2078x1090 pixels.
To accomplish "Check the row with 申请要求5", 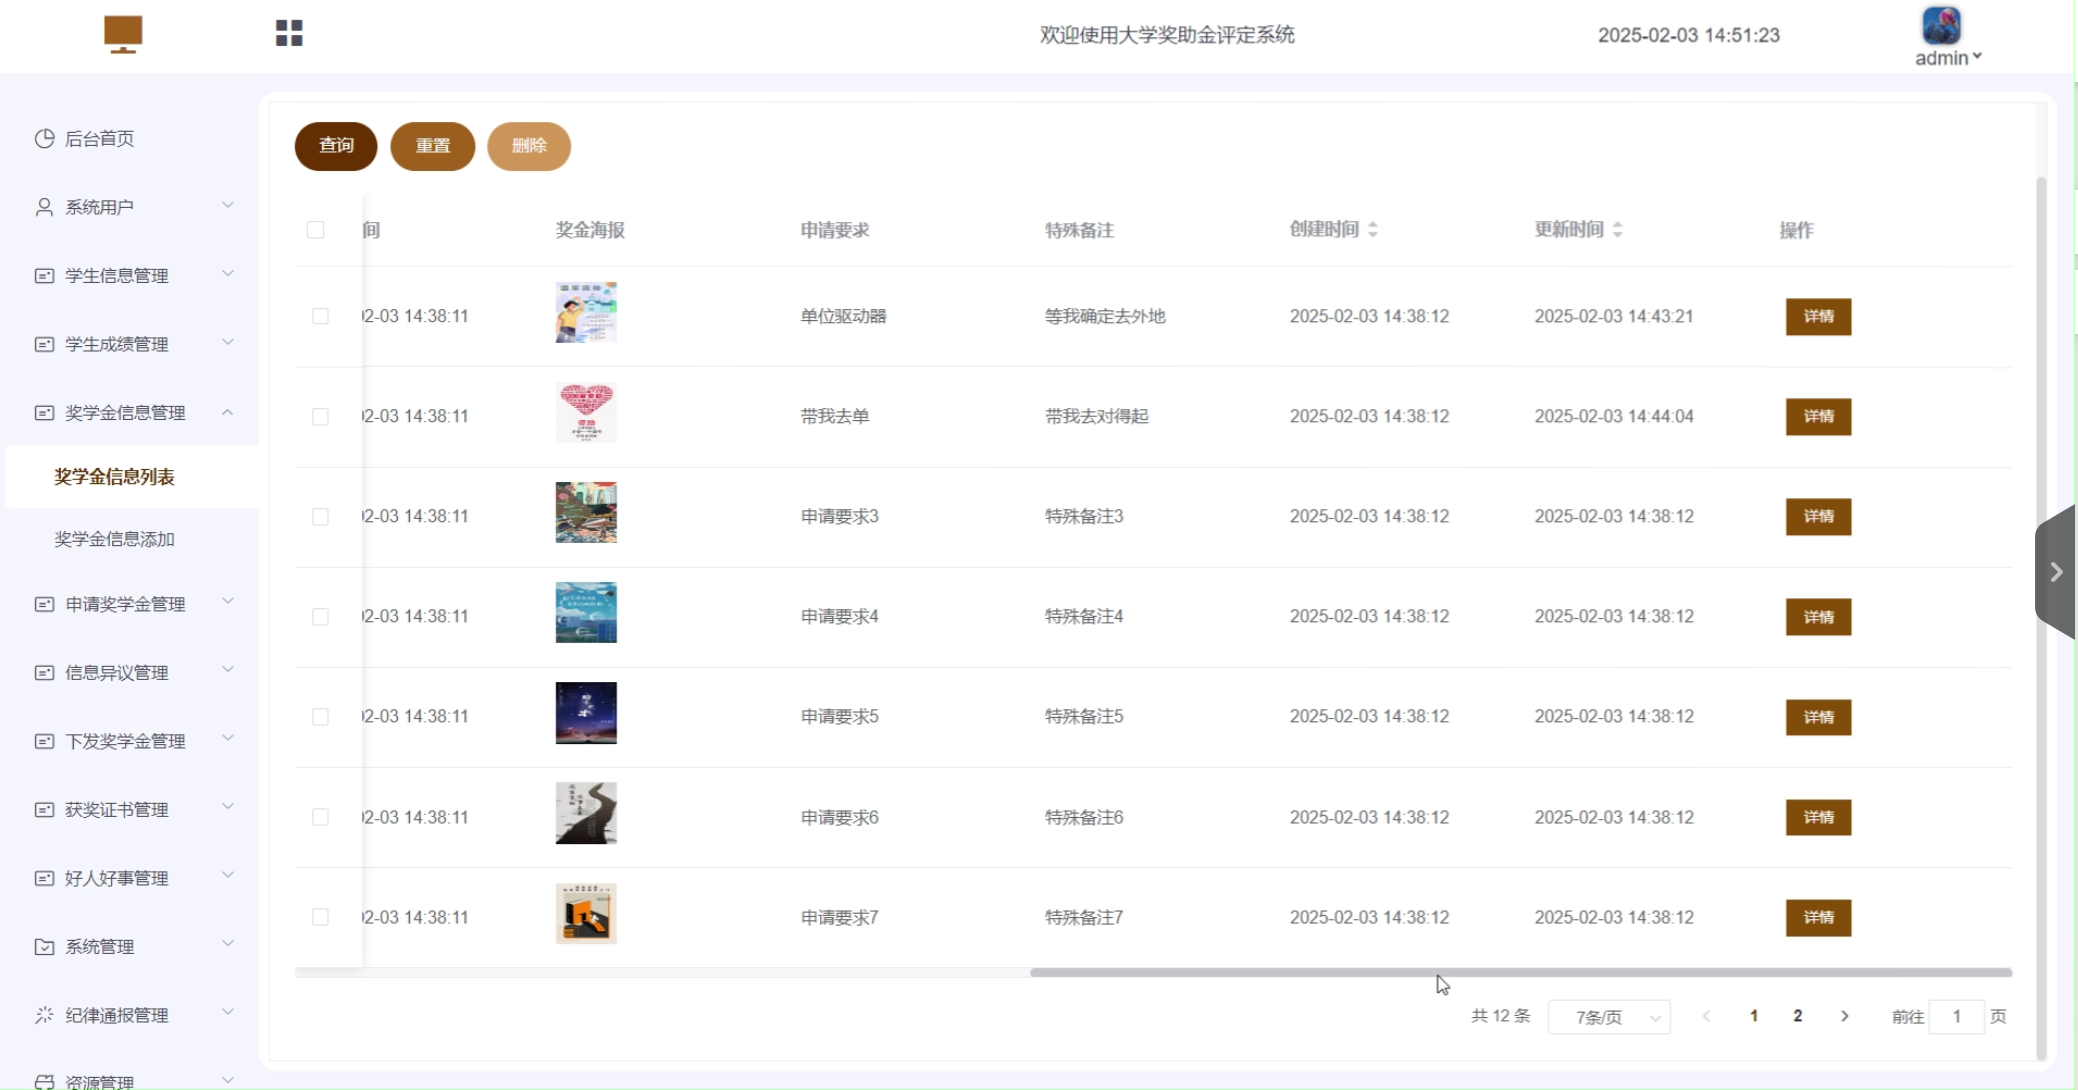I will (320, 717).
